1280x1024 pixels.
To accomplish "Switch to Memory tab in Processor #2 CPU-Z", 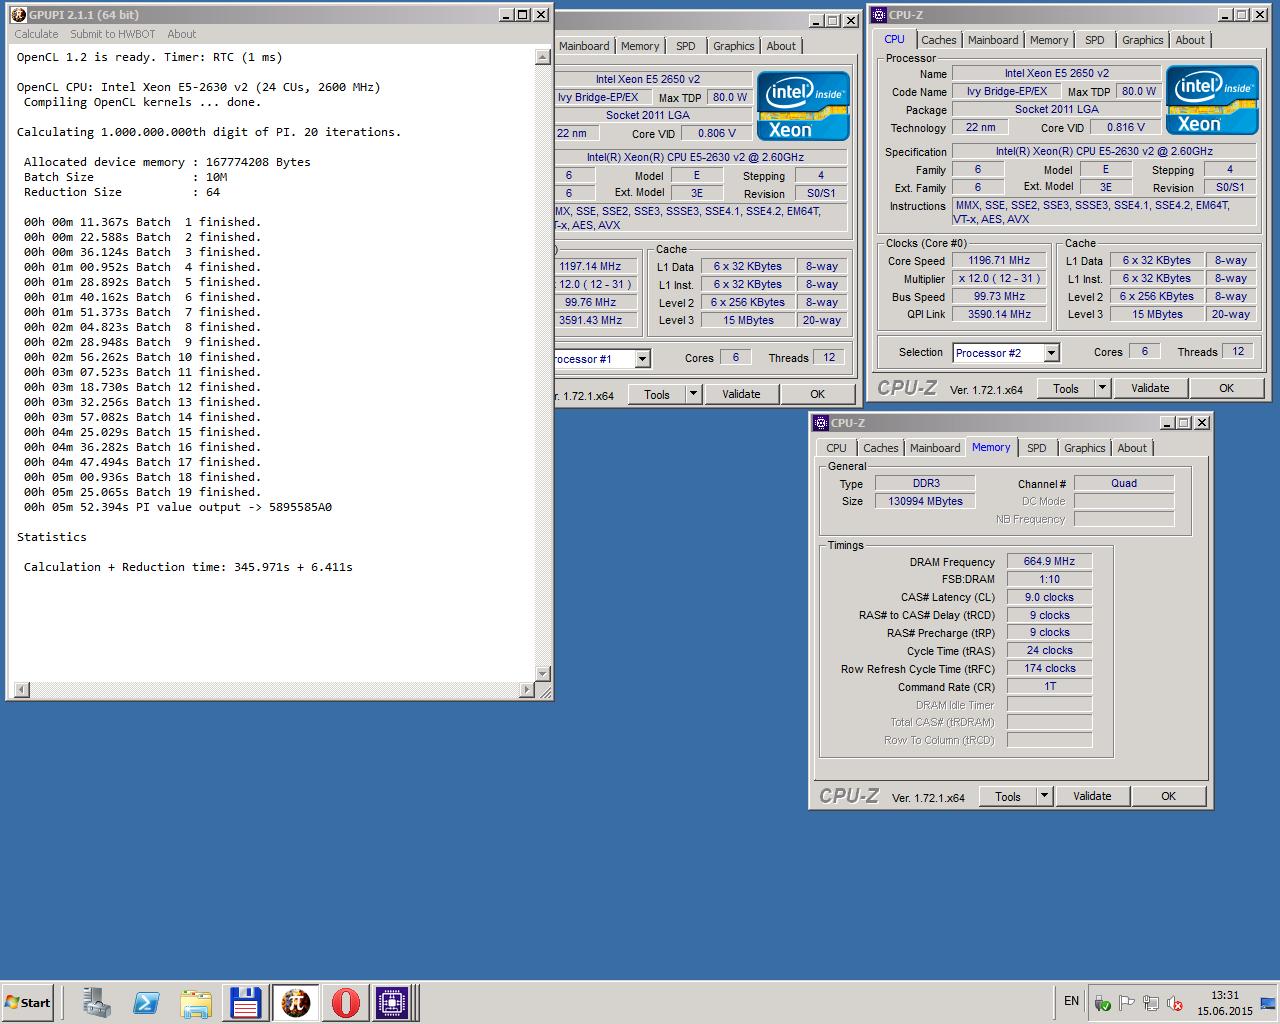I will pos(1049,40).
